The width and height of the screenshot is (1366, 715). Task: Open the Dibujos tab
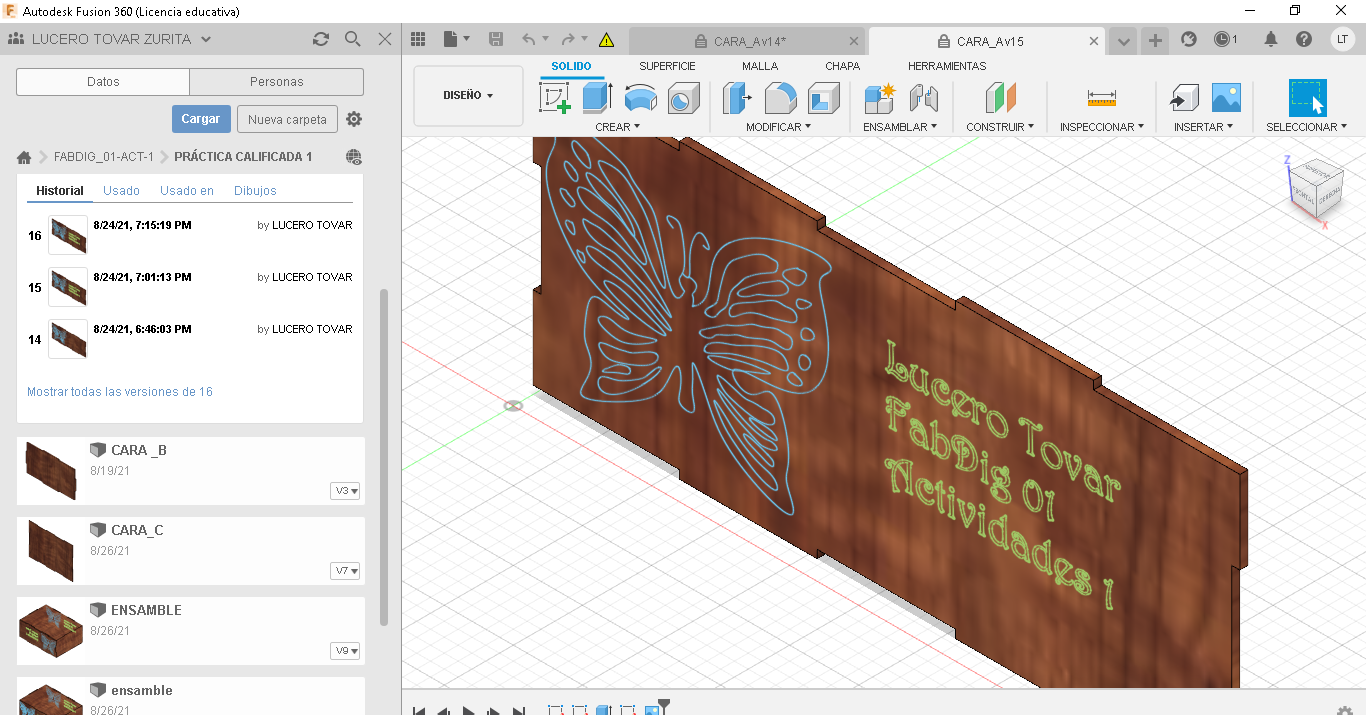[255, 190]
